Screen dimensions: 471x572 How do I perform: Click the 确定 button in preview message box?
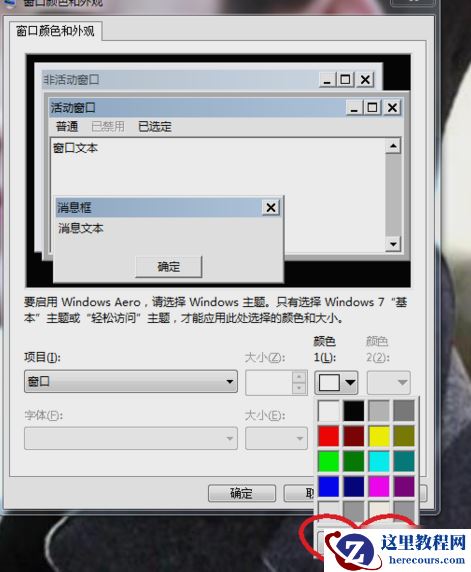tap(169, 267)
